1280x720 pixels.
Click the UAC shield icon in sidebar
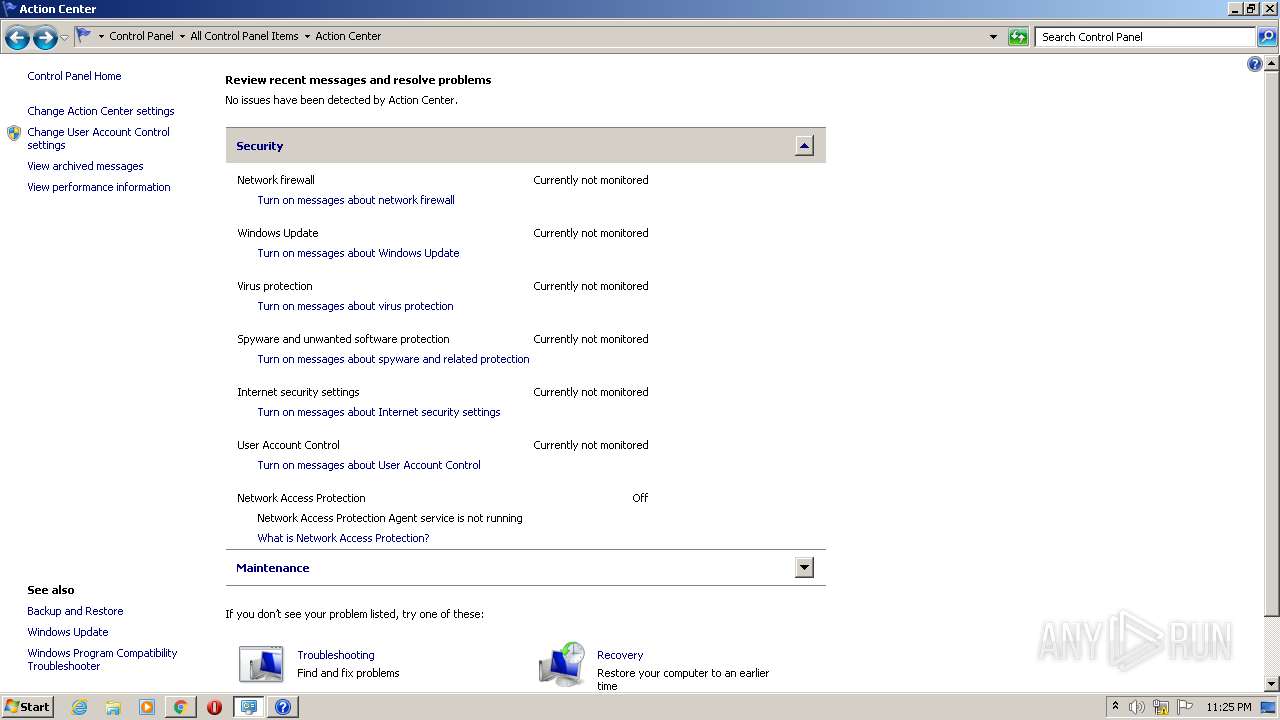14,133
